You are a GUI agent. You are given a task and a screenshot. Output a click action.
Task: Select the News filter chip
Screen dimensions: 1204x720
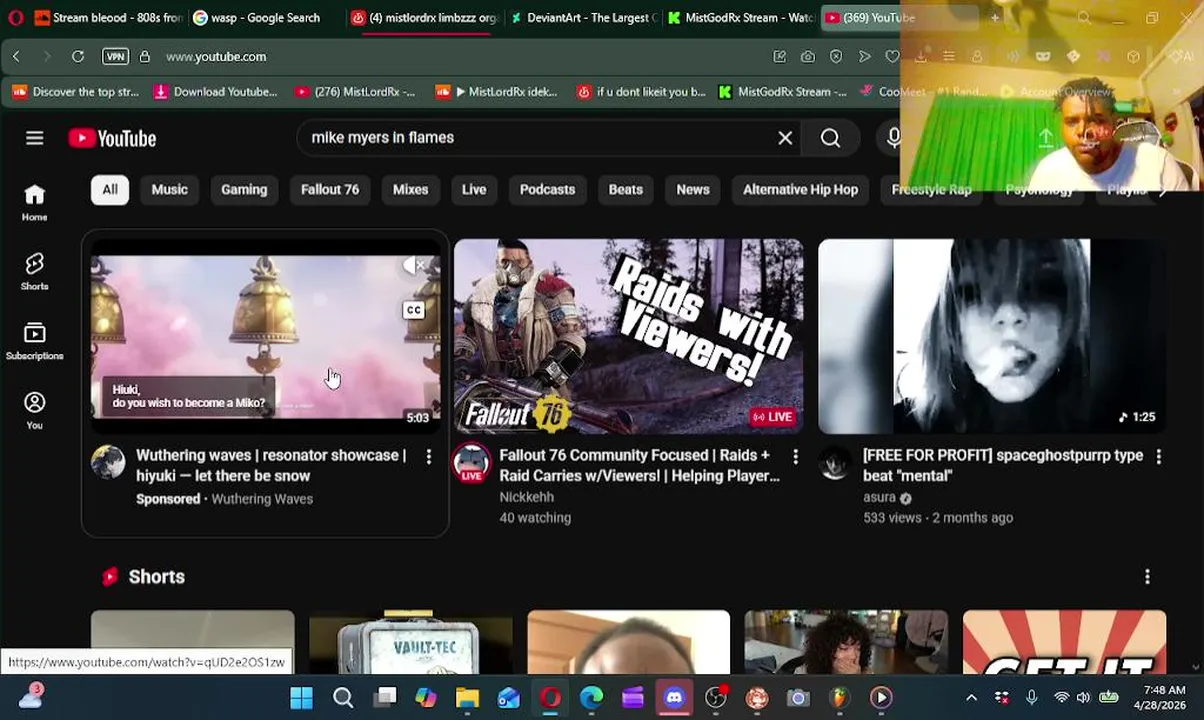pyautogui.click(x=693, y=189)
